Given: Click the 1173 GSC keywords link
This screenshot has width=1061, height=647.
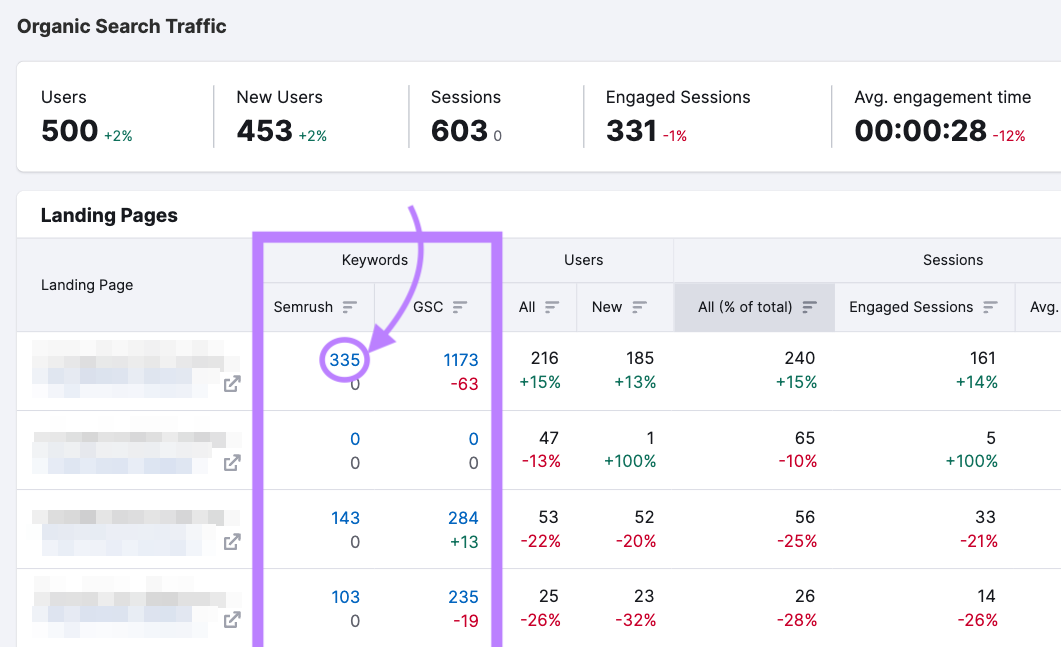Looking at the screenshot, I should point(462,360).
